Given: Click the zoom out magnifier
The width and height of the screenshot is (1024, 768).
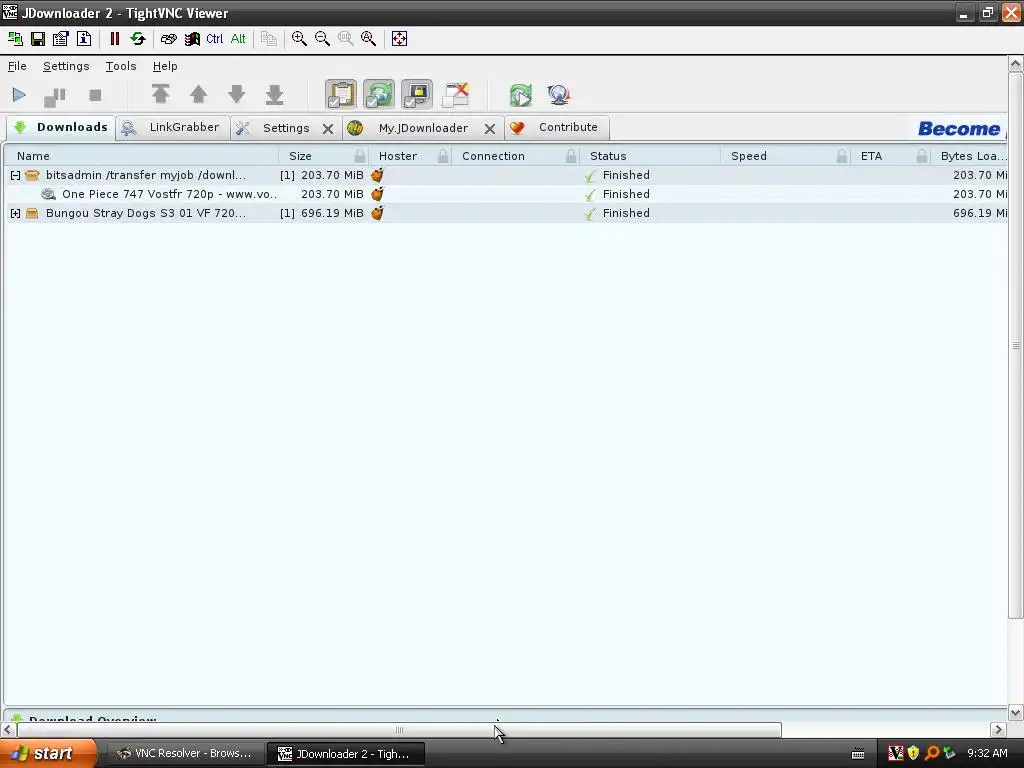Looking at the screenshot, I should 322,39.
